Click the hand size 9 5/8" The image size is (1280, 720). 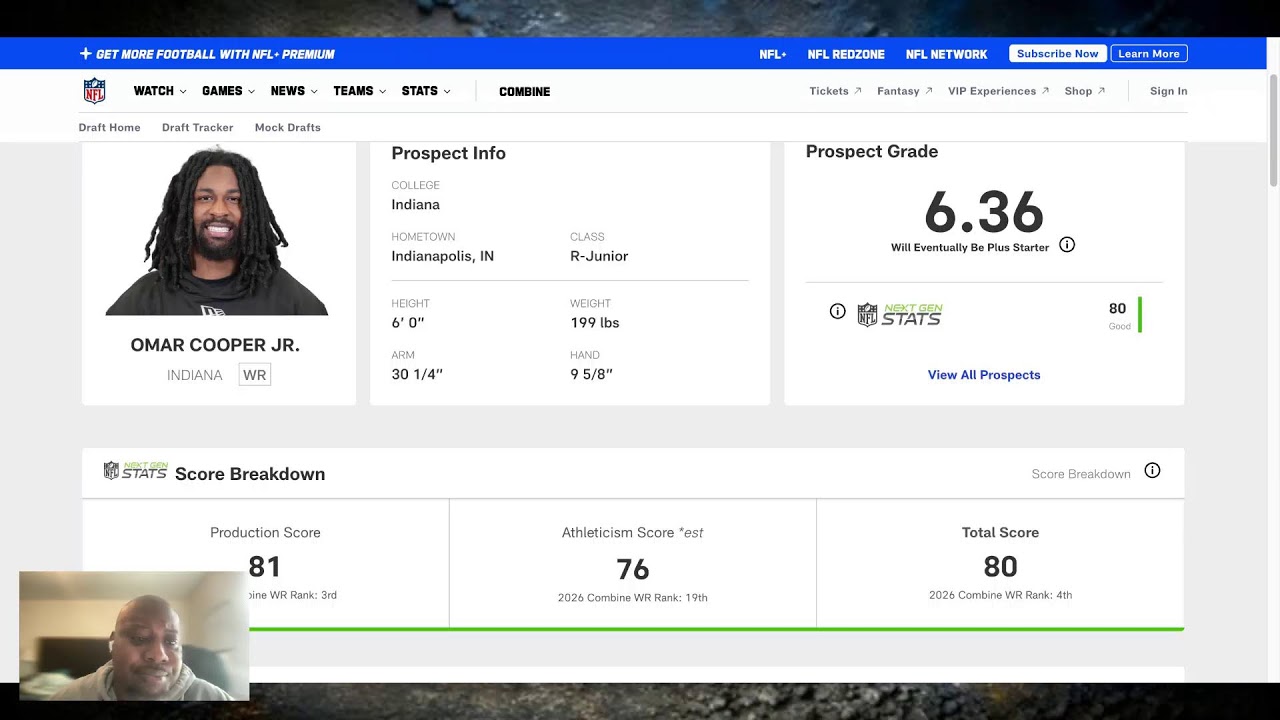coord(592,374)
